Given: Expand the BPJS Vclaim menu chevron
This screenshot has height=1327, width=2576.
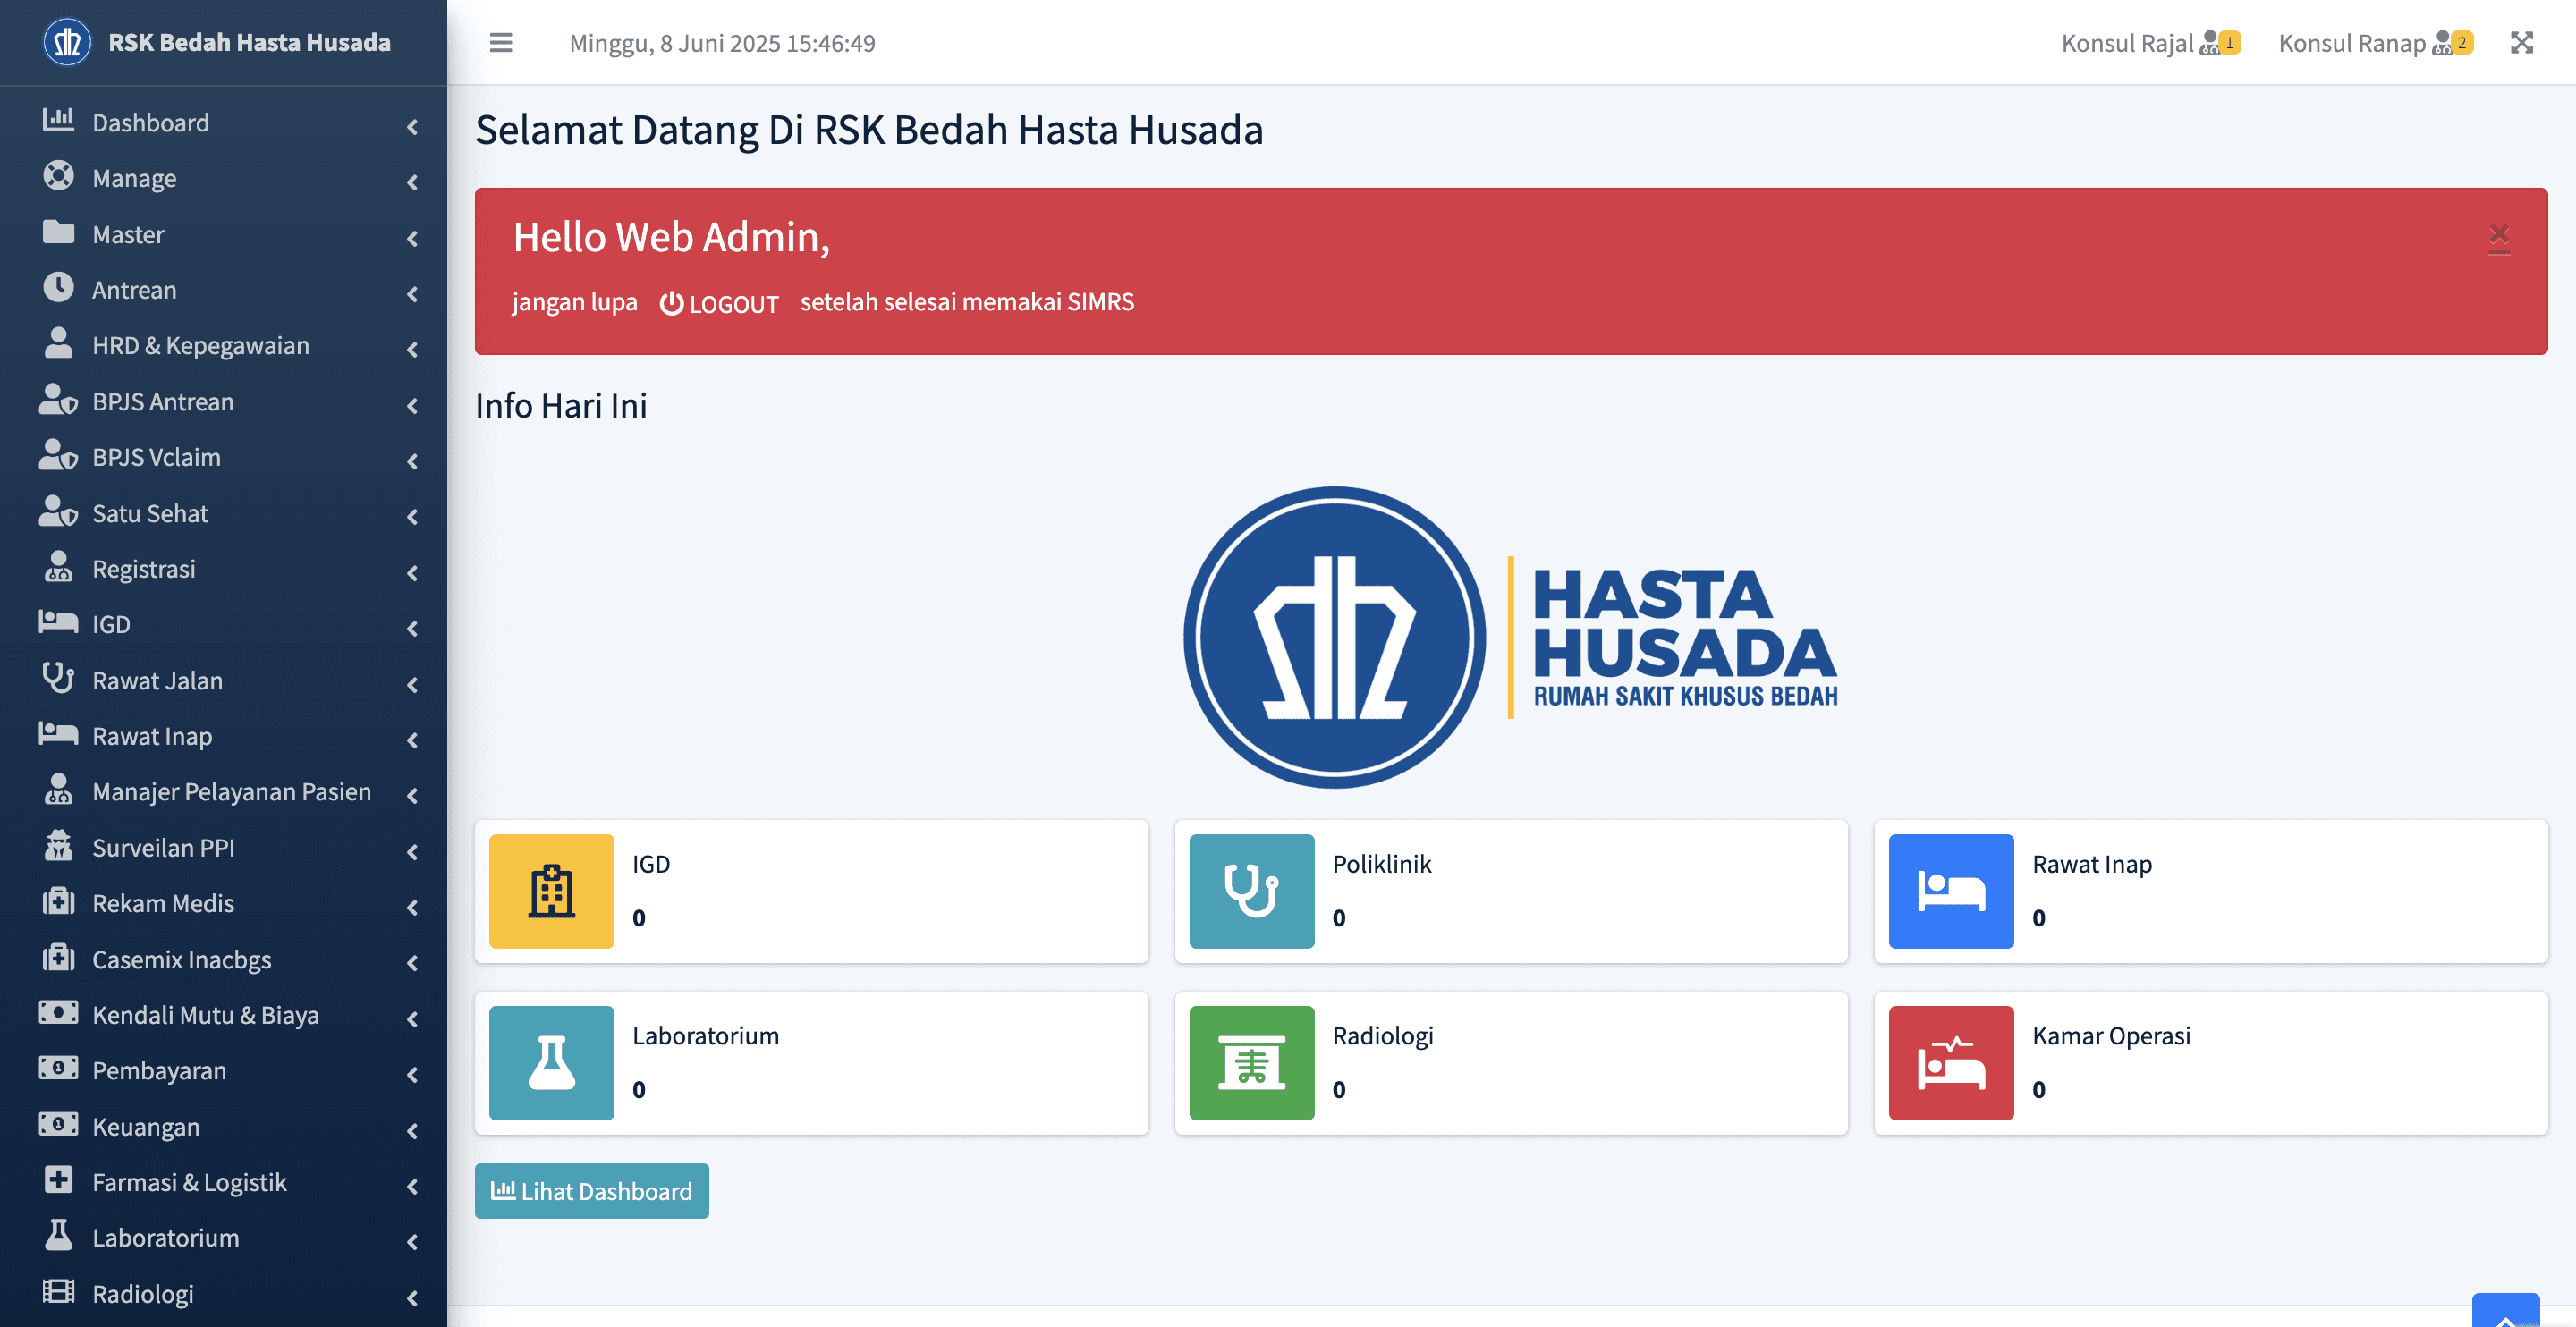Looking at the screenshot, I should (412, 461).
